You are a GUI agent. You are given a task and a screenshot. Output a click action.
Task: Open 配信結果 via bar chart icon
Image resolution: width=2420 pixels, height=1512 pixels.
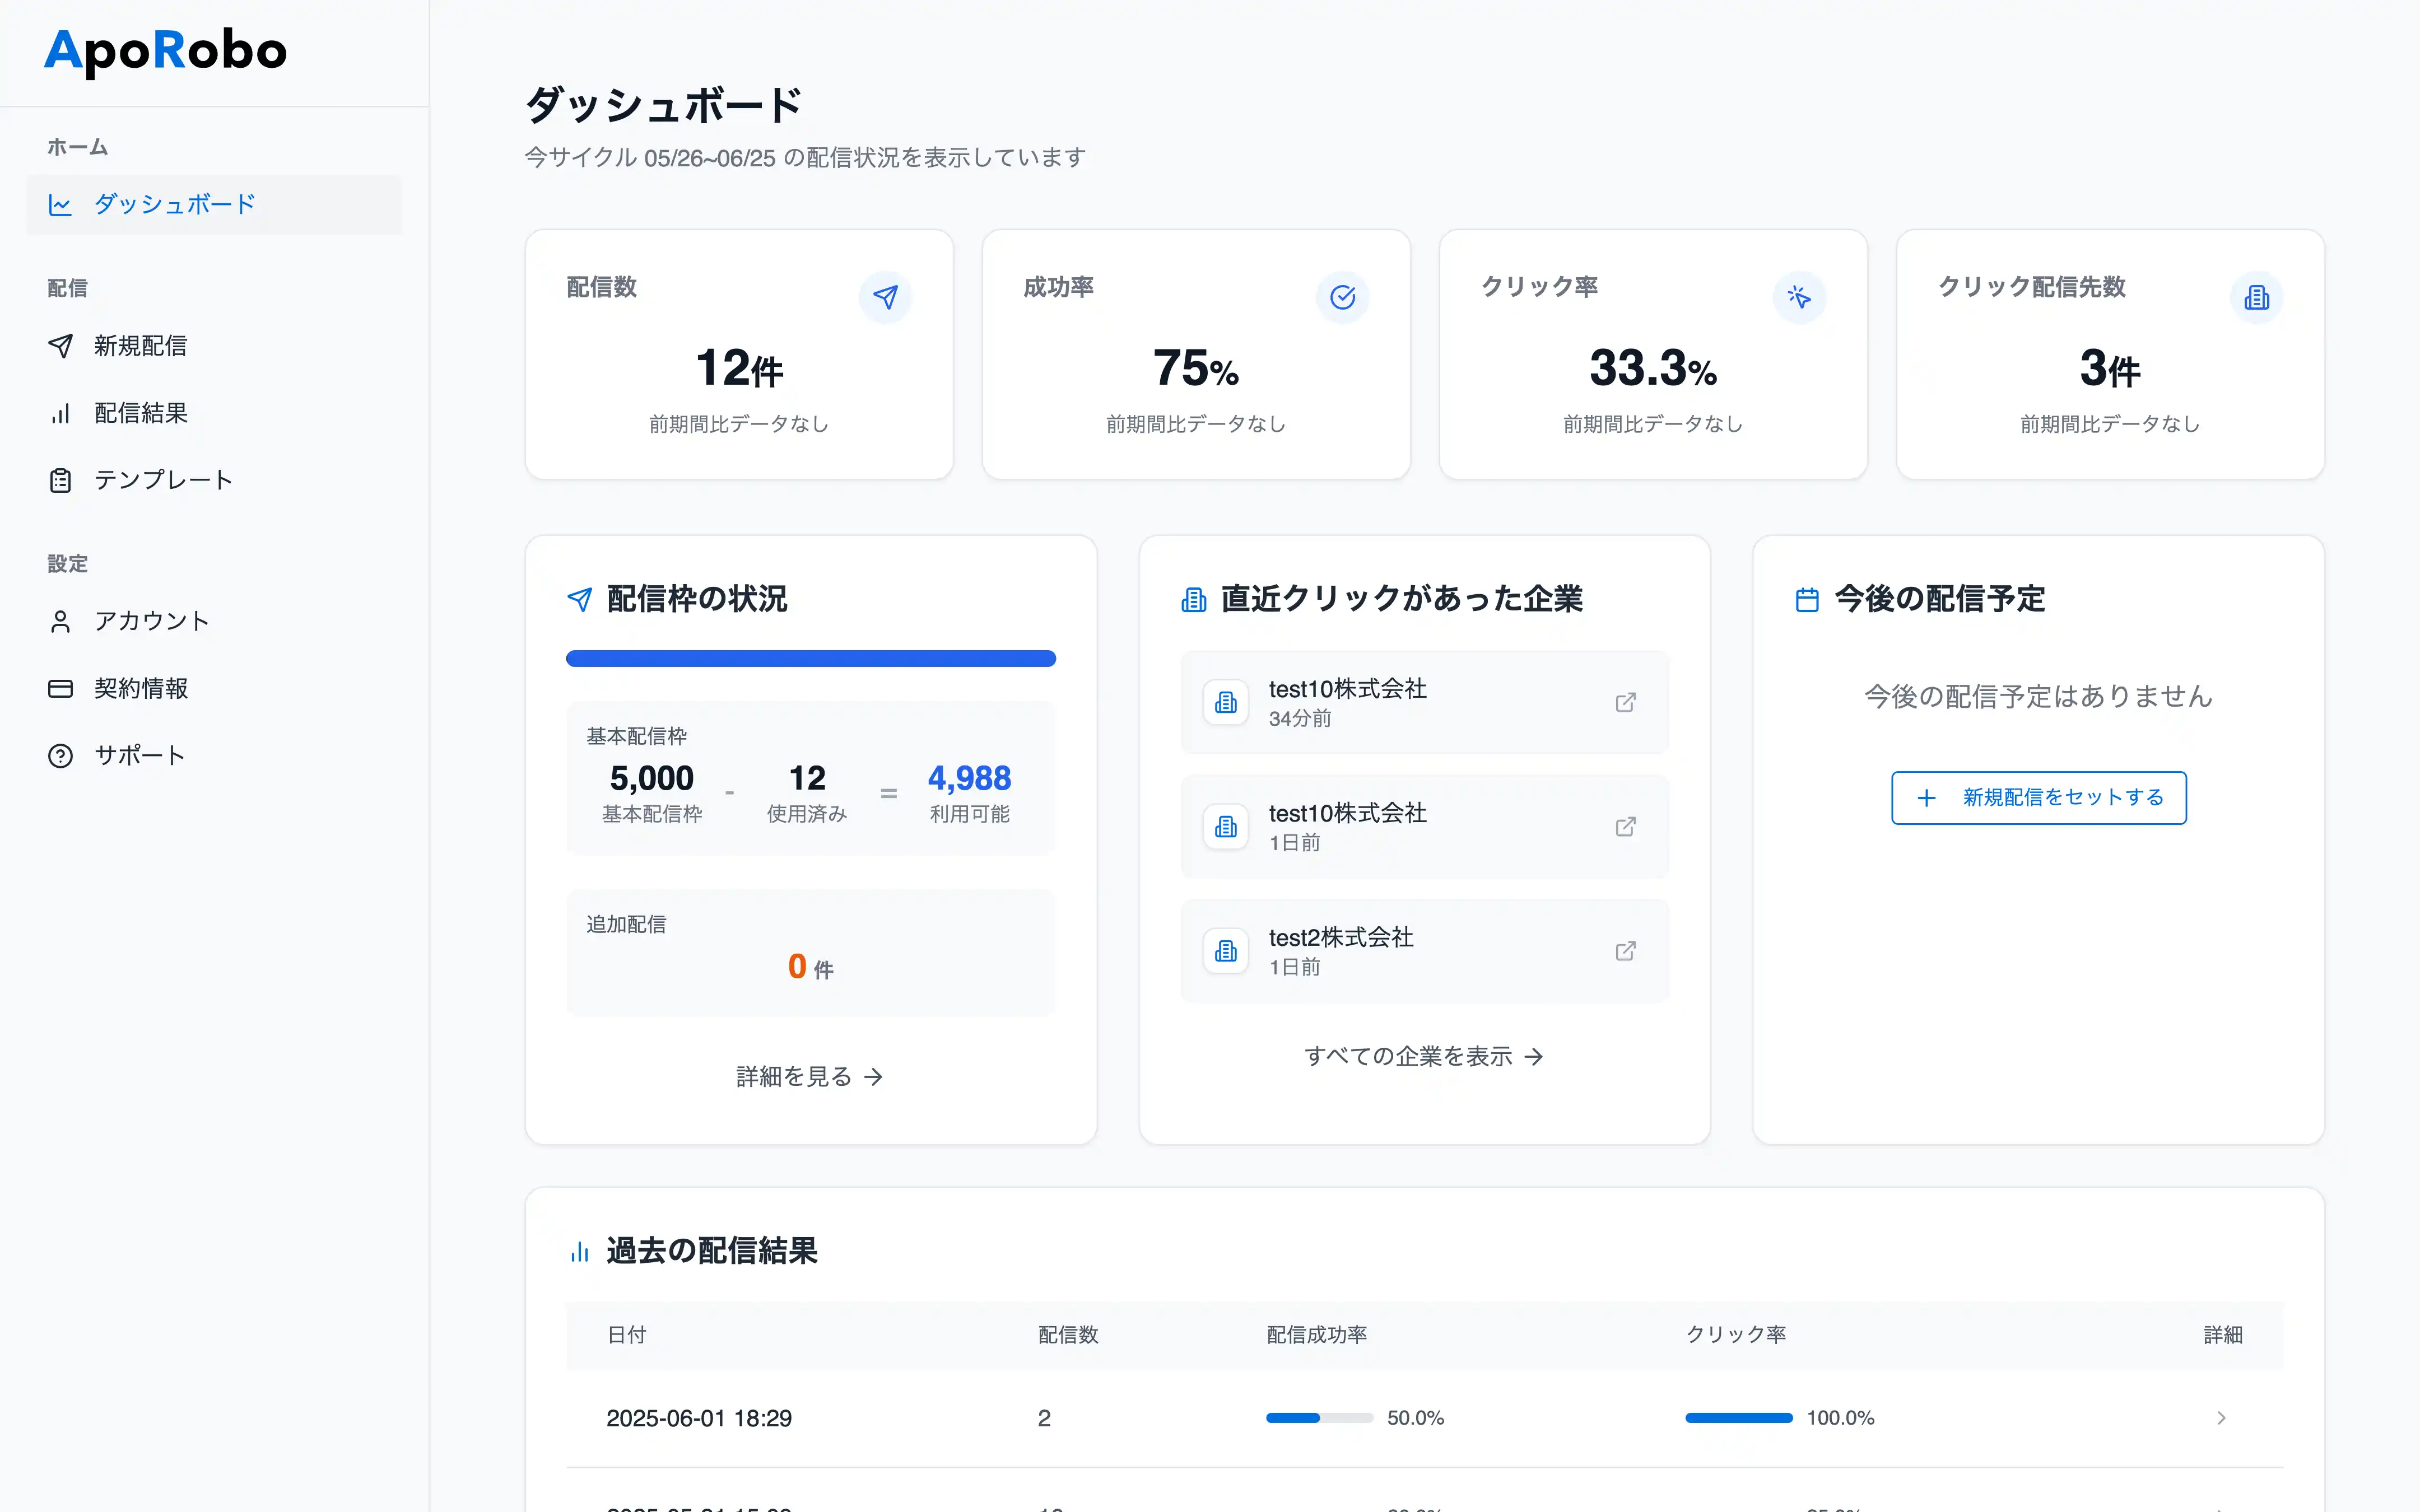pos(61,413)
